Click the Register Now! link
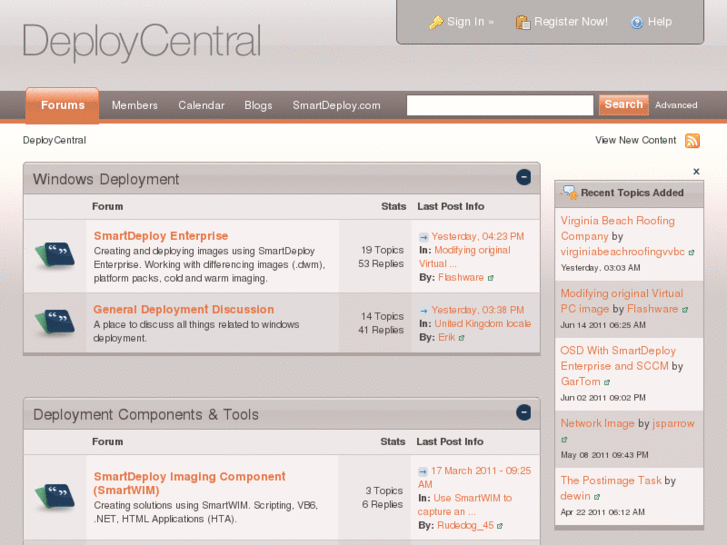 571,22
